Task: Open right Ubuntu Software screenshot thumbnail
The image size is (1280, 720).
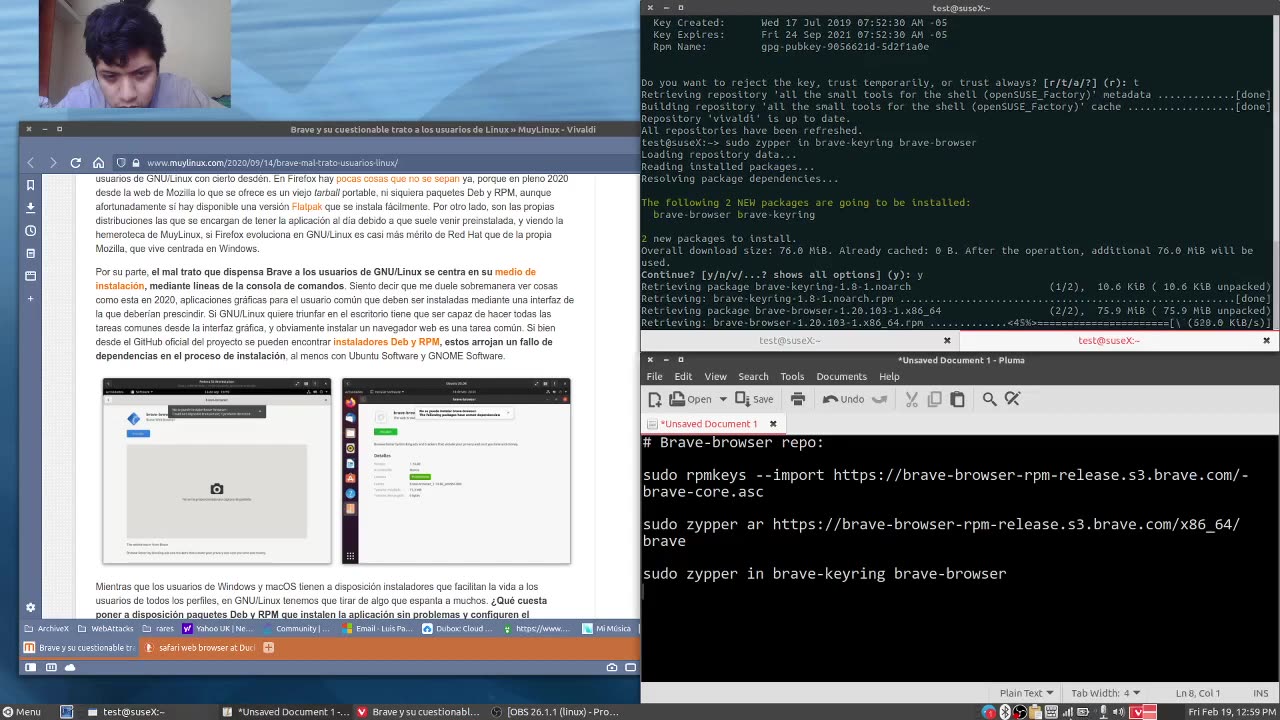Action: [x=456, y=471]
